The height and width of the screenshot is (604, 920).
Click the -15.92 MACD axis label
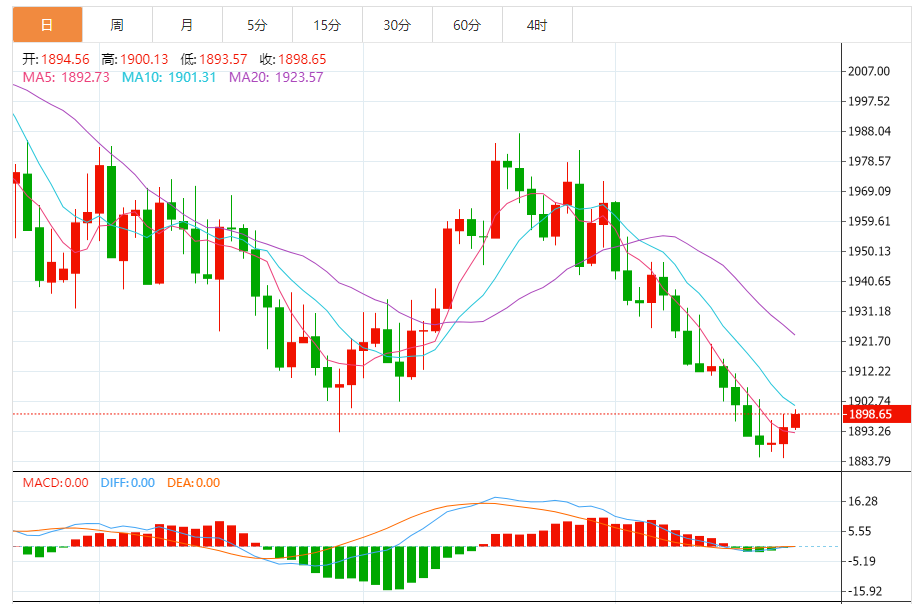[864, 591]
